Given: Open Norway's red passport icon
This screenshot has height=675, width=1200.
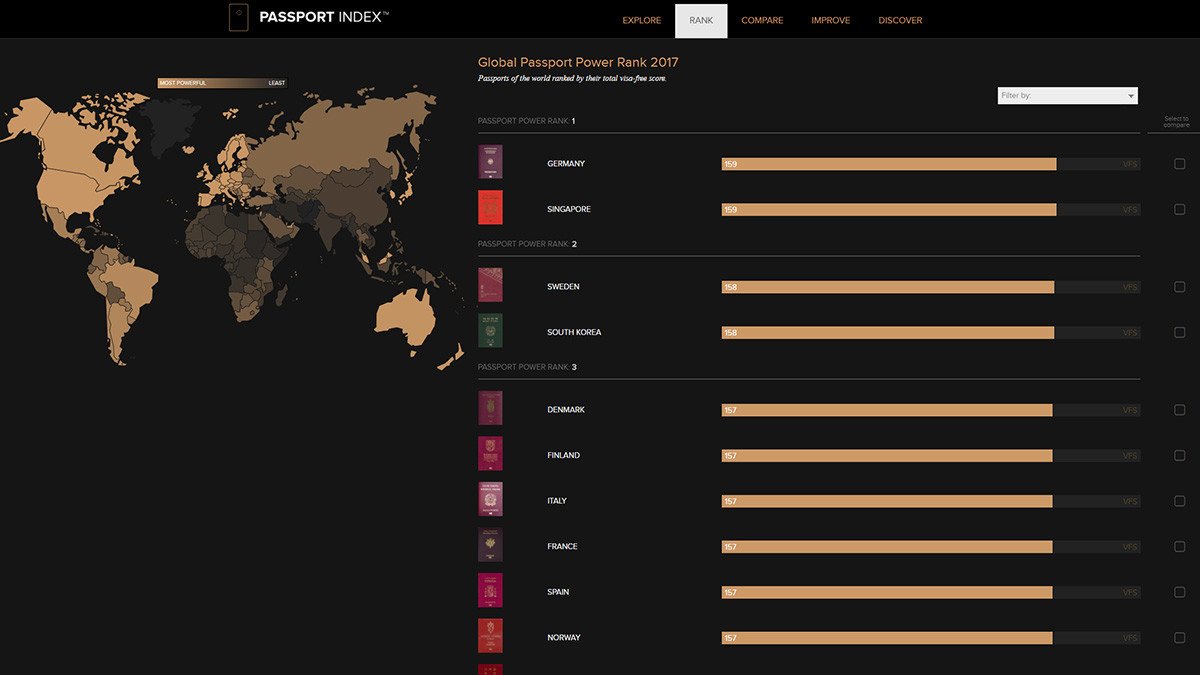Looking at the screenshot, I should [490, 636].
